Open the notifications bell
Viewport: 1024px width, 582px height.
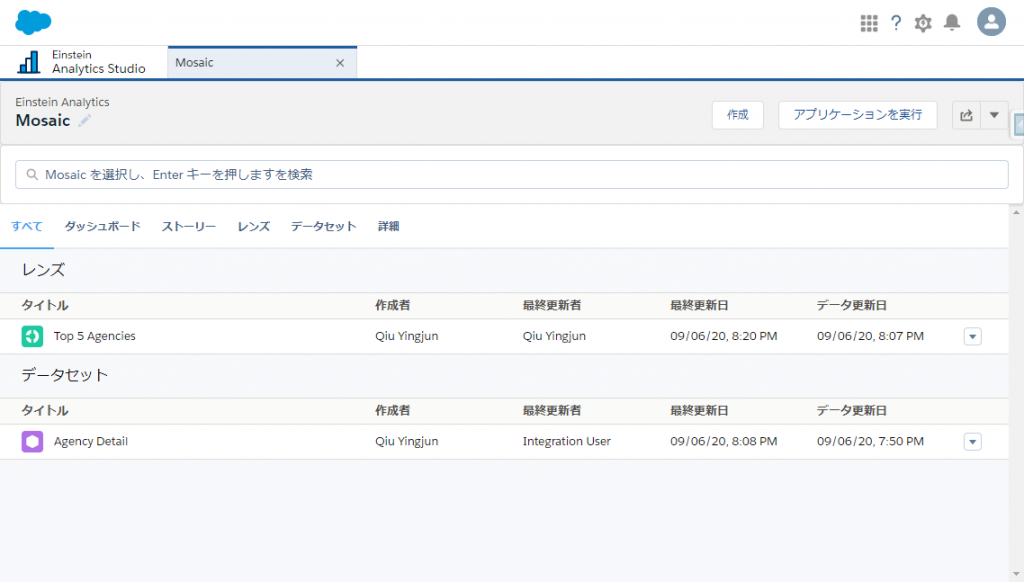coord(952,23)
